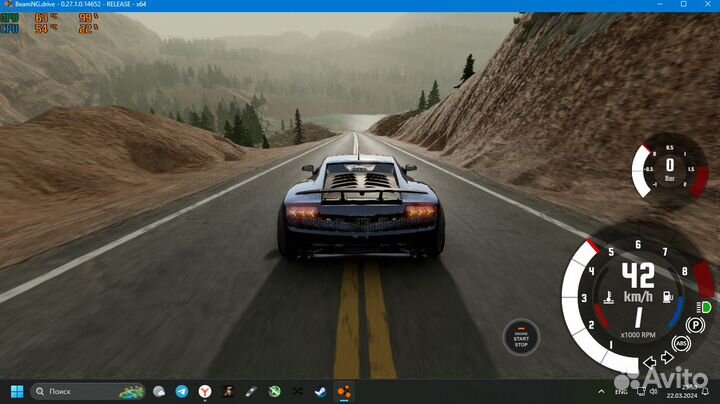Open the crossed-arrows app in taskbar
The height and width of the screenshot is (404, 720).
298,392
